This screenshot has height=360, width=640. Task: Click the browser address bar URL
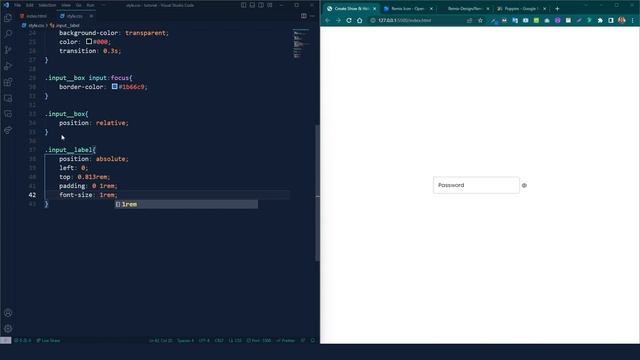(404, 20)
